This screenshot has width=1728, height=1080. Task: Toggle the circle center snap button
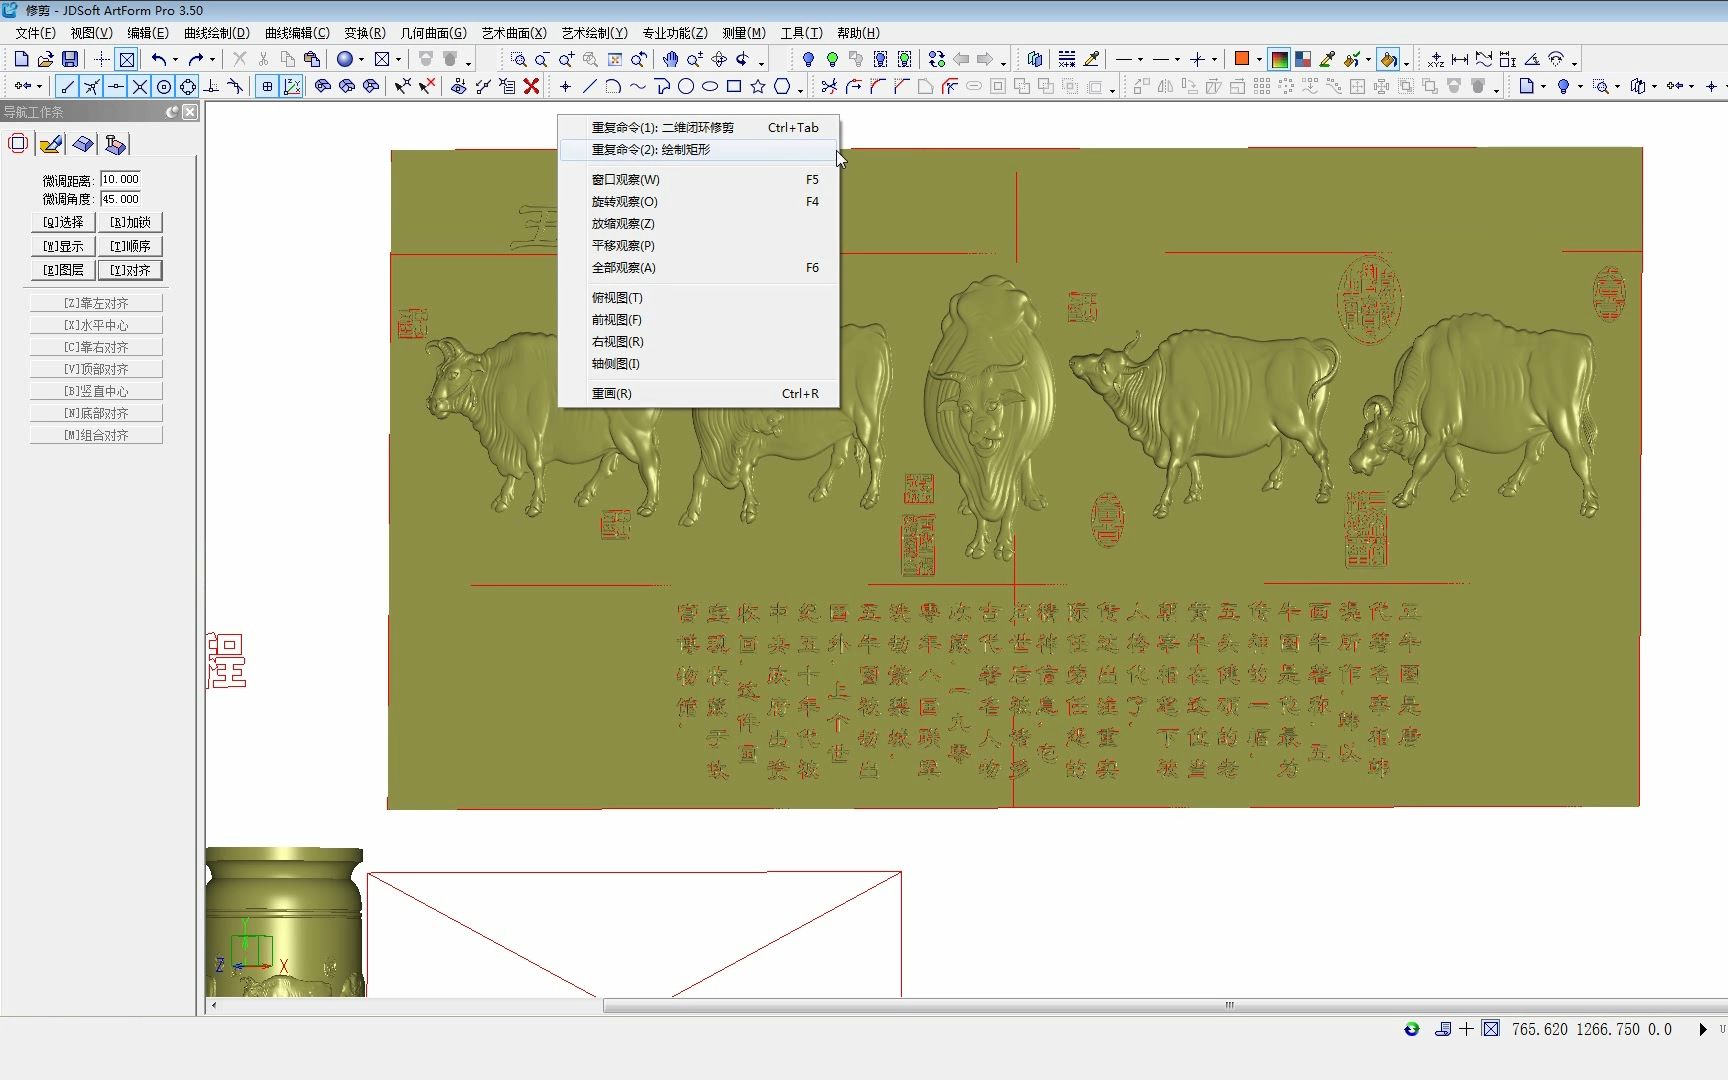pos(164,86)
